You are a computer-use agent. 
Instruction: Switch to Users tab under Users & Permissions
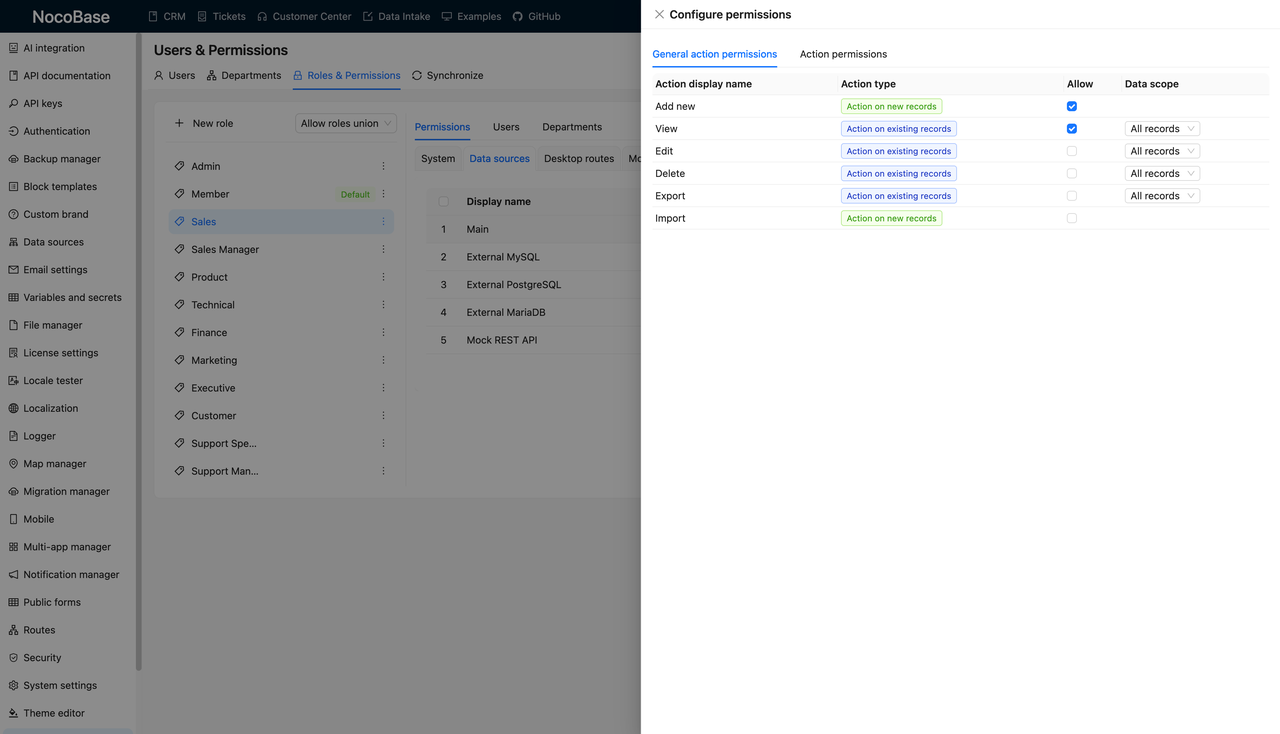175,75
